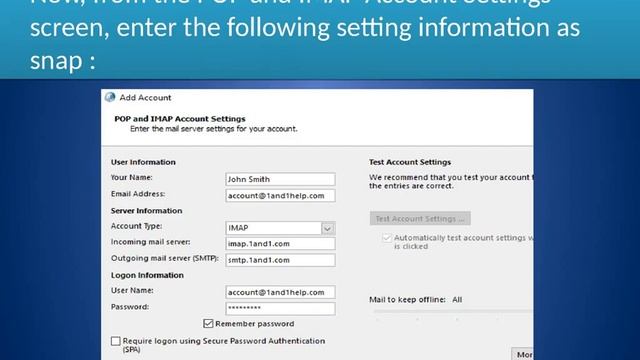Image resolution: width=640 pixels, height=360 pixels.
Task: Click the Add Account globe icon
Action: point(110,97)
